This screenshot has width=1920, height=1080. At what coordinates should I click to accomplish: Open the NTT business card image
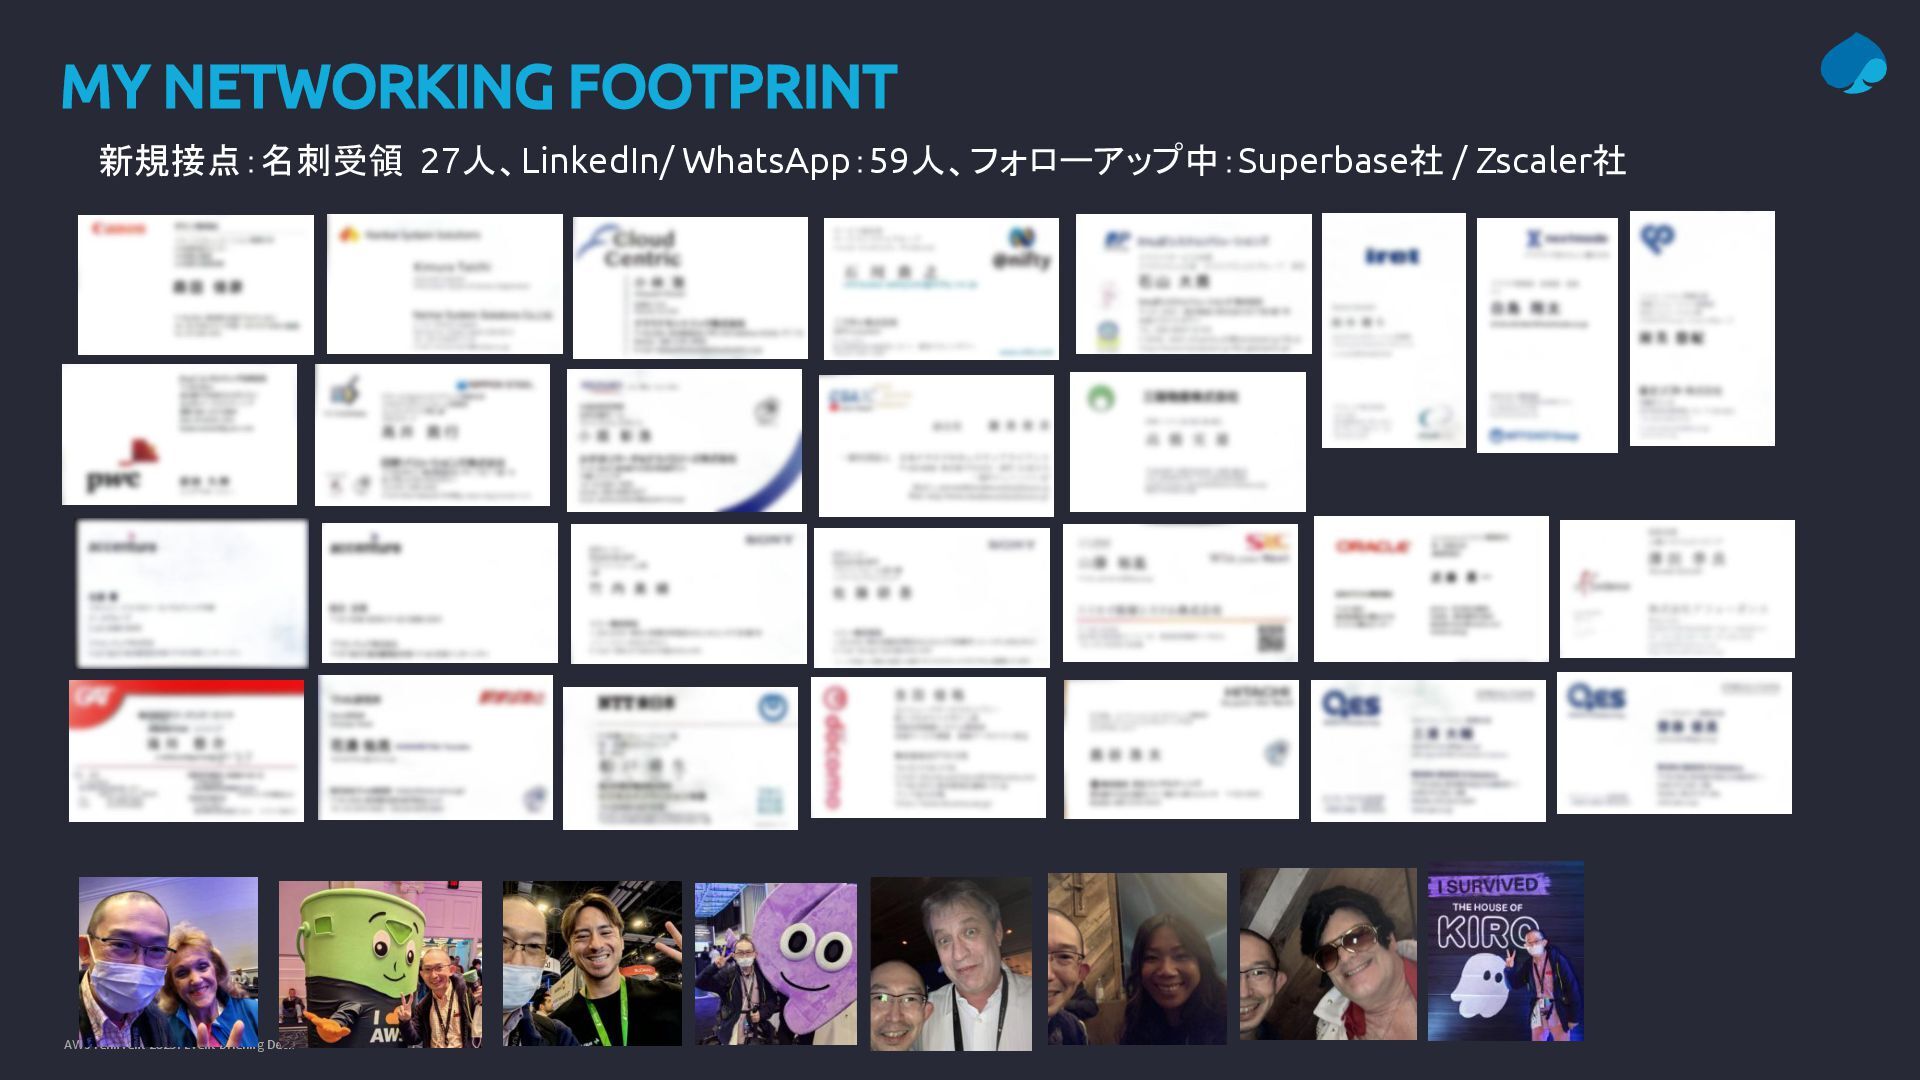679,757
